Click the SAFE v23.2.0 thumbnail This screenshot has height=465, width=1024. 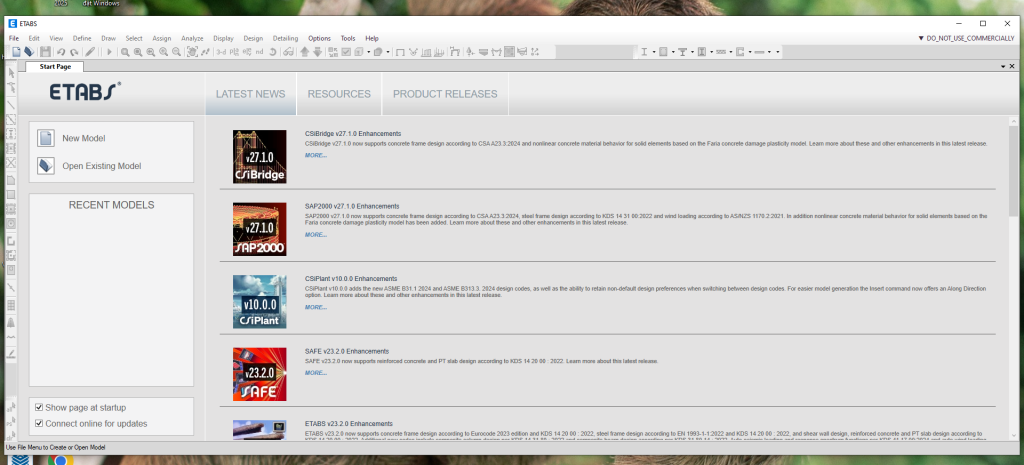coord(259,374)
